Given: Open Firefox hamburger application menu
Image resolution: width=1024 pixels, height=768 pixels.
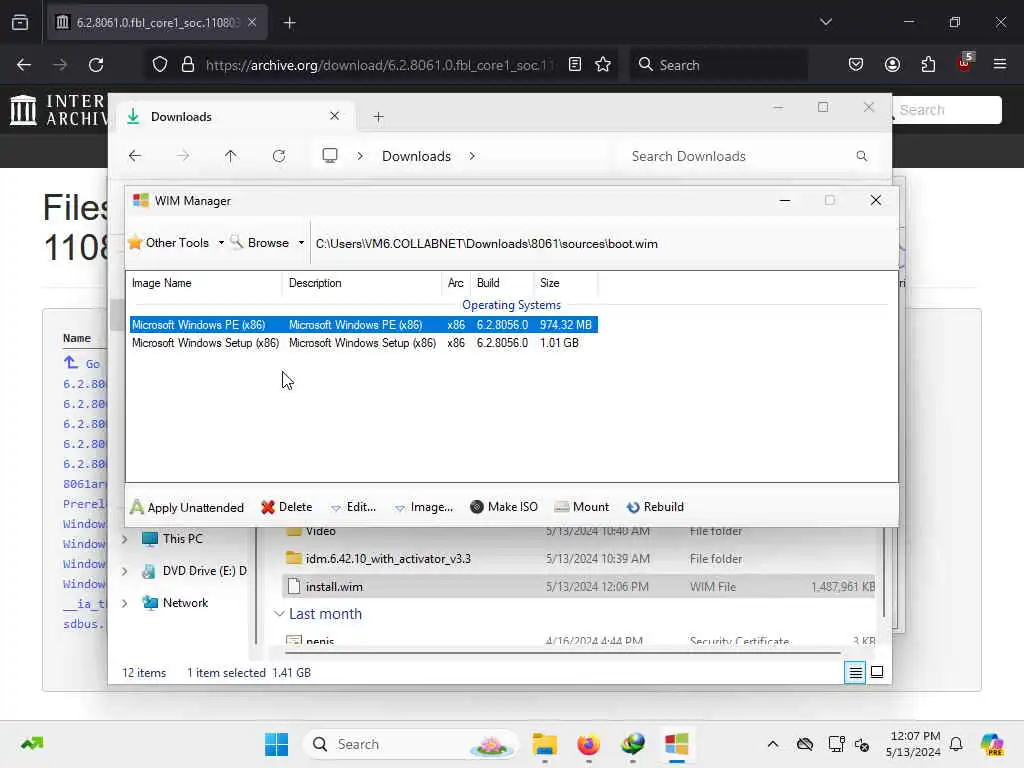Looking at the screenshot, I should pos(1000,64).
